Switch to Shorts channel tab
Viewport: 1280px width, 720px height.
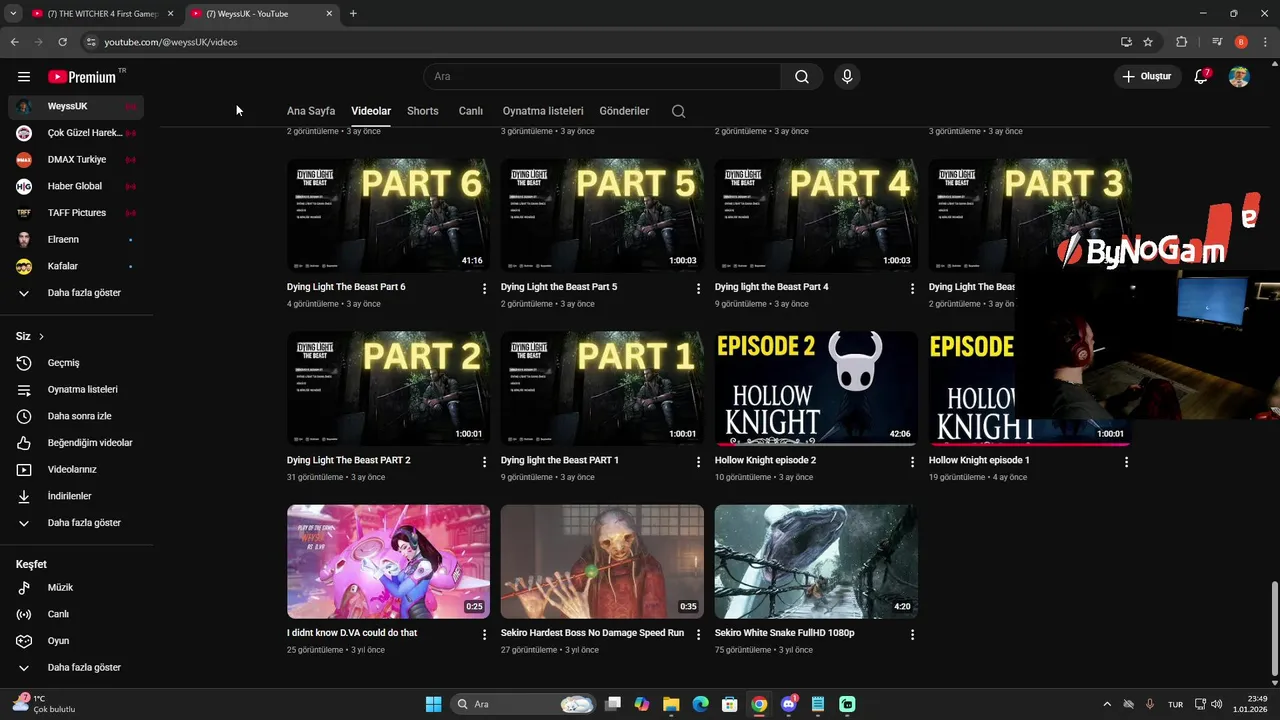[x=423, y=111]
